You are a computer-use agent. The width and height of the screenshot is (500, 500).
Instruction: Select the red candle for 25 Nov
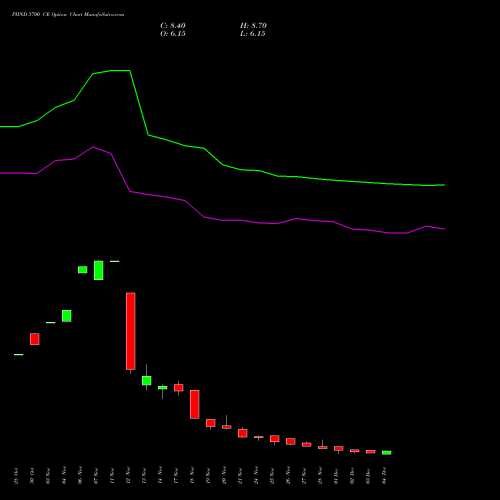275,439
